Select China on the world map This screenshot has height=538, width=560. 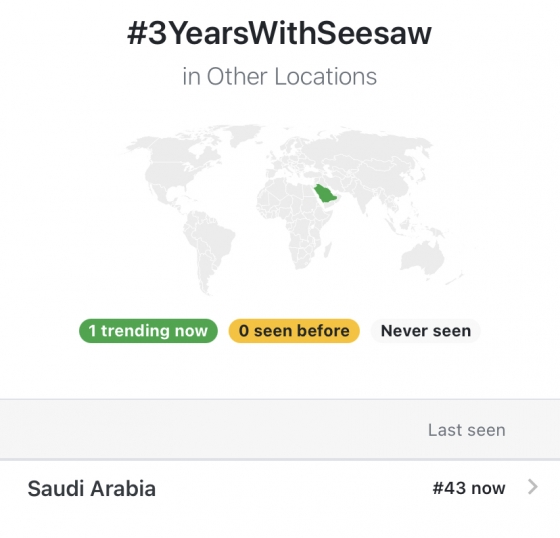[x=389, y=180]
